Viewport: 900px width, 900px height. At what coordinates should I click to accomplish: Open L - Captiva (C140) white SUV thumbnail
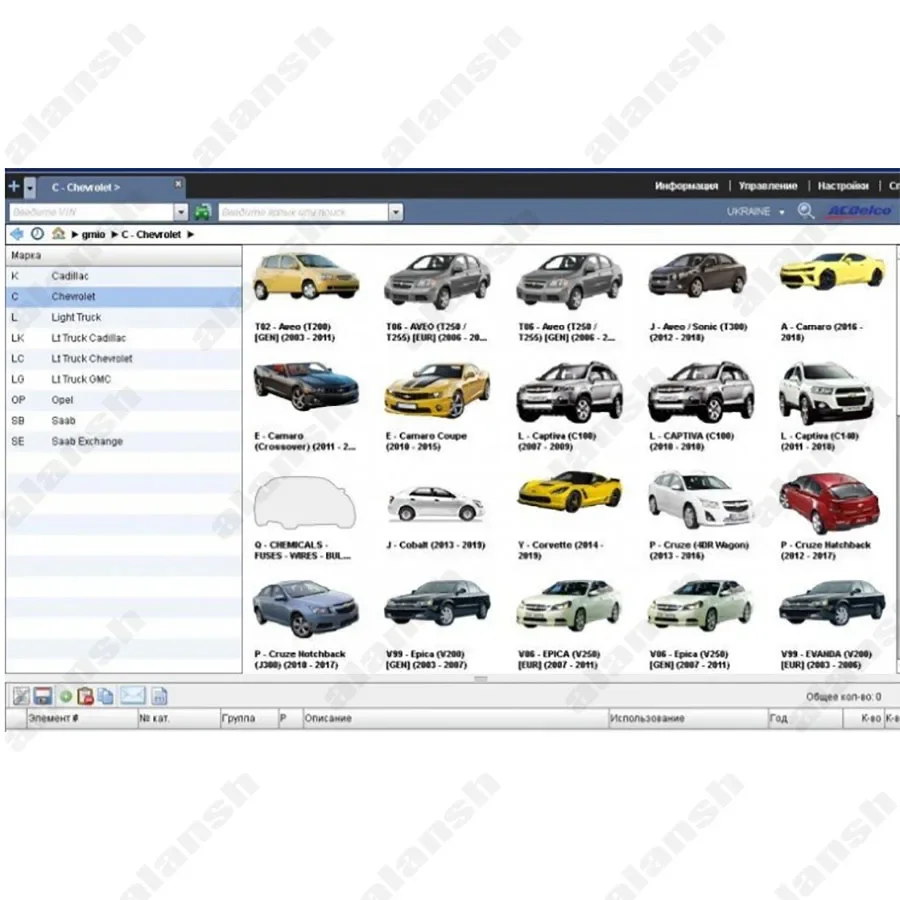pyautogui.click(x=827, y=393)
